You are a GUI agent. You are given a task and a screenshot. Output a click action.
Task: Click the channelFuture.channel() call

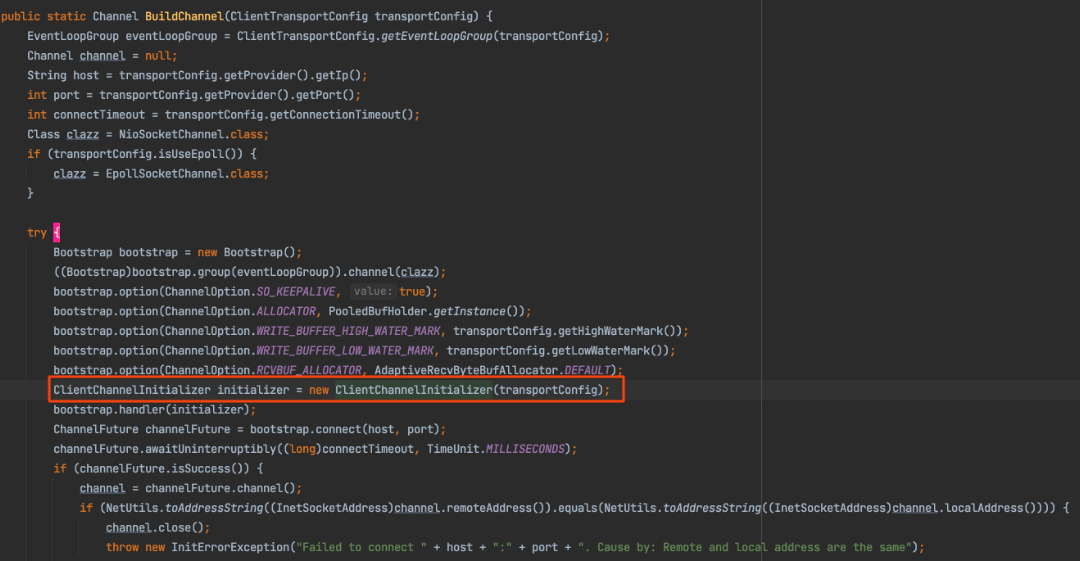click(x=220, y=489)
